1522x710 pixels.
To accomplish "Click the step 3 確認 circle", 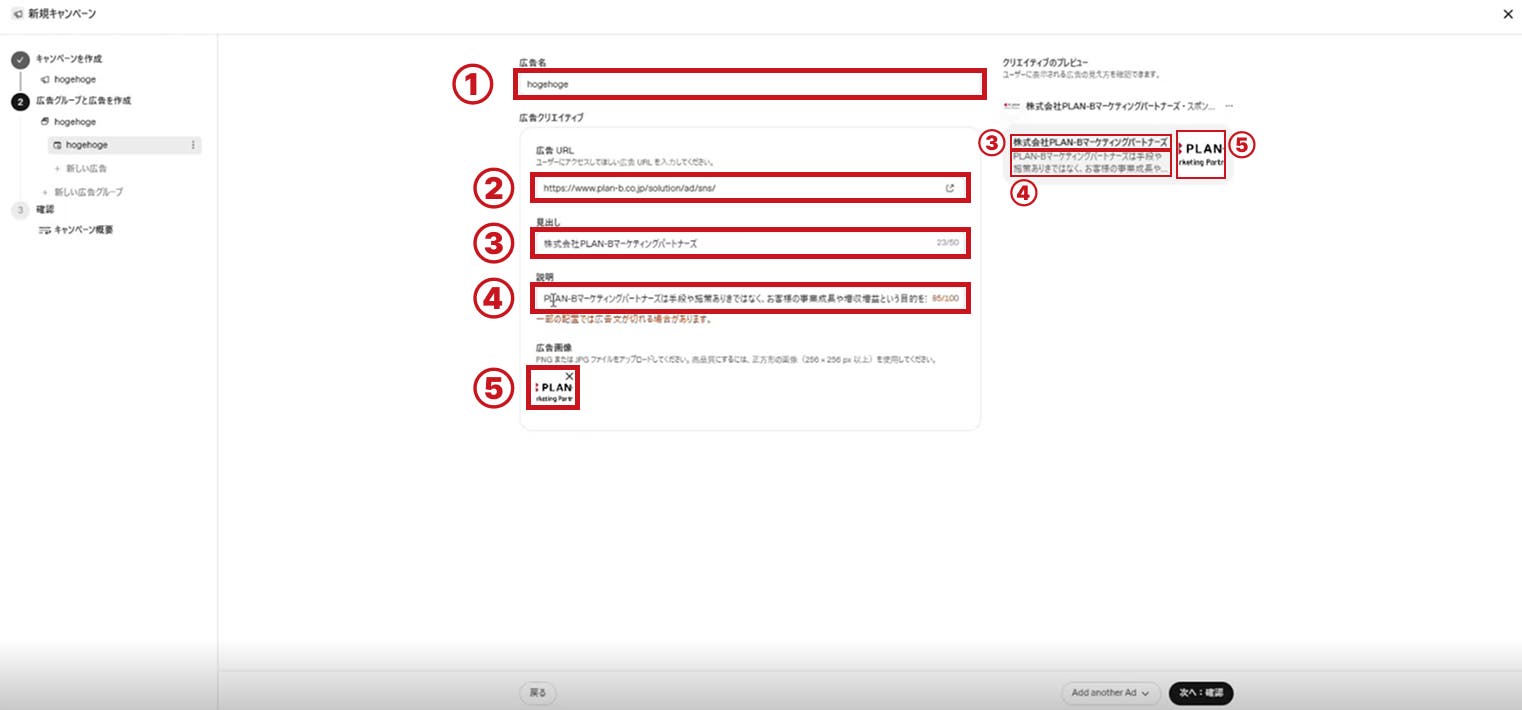I will click(20, 210).
